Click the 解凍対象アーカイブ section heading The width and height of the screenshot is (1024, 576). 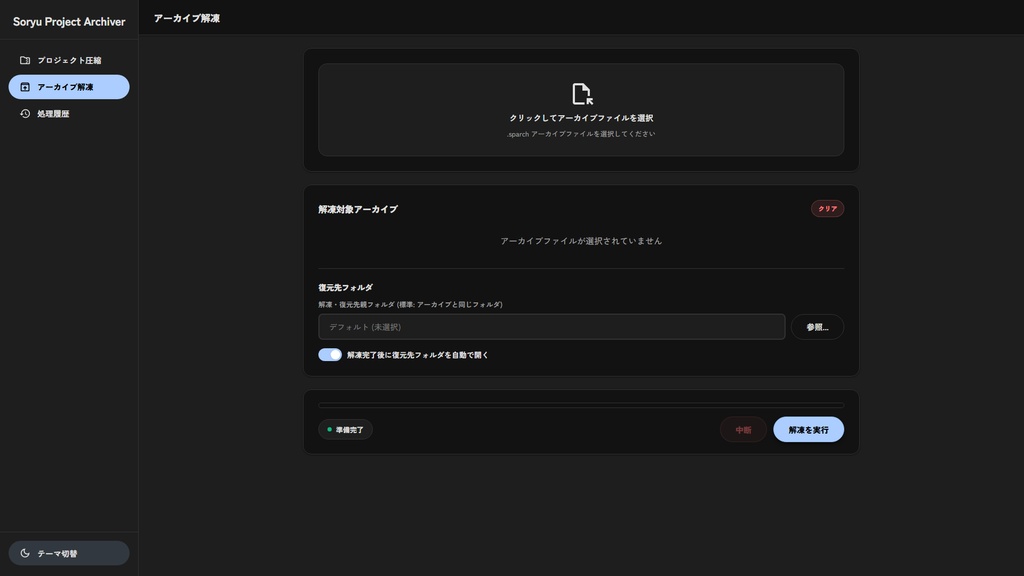click(358, 210)
